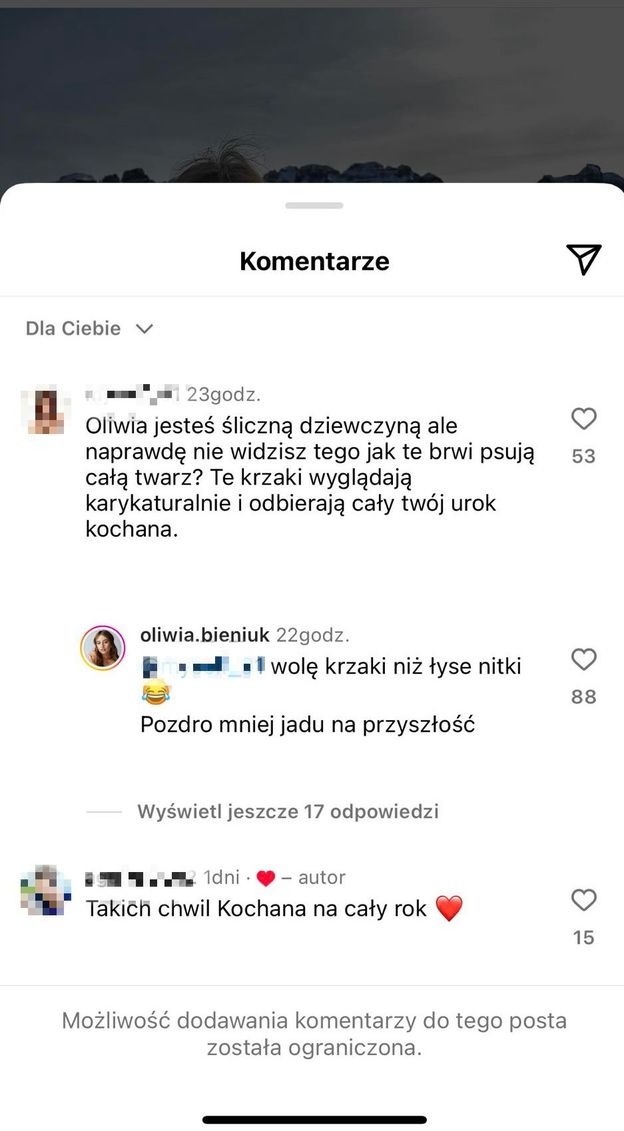The image size is (624, 1131).
Task: Tap the chevron next to Dla Ciebie
Action: (x=143, y=328)
